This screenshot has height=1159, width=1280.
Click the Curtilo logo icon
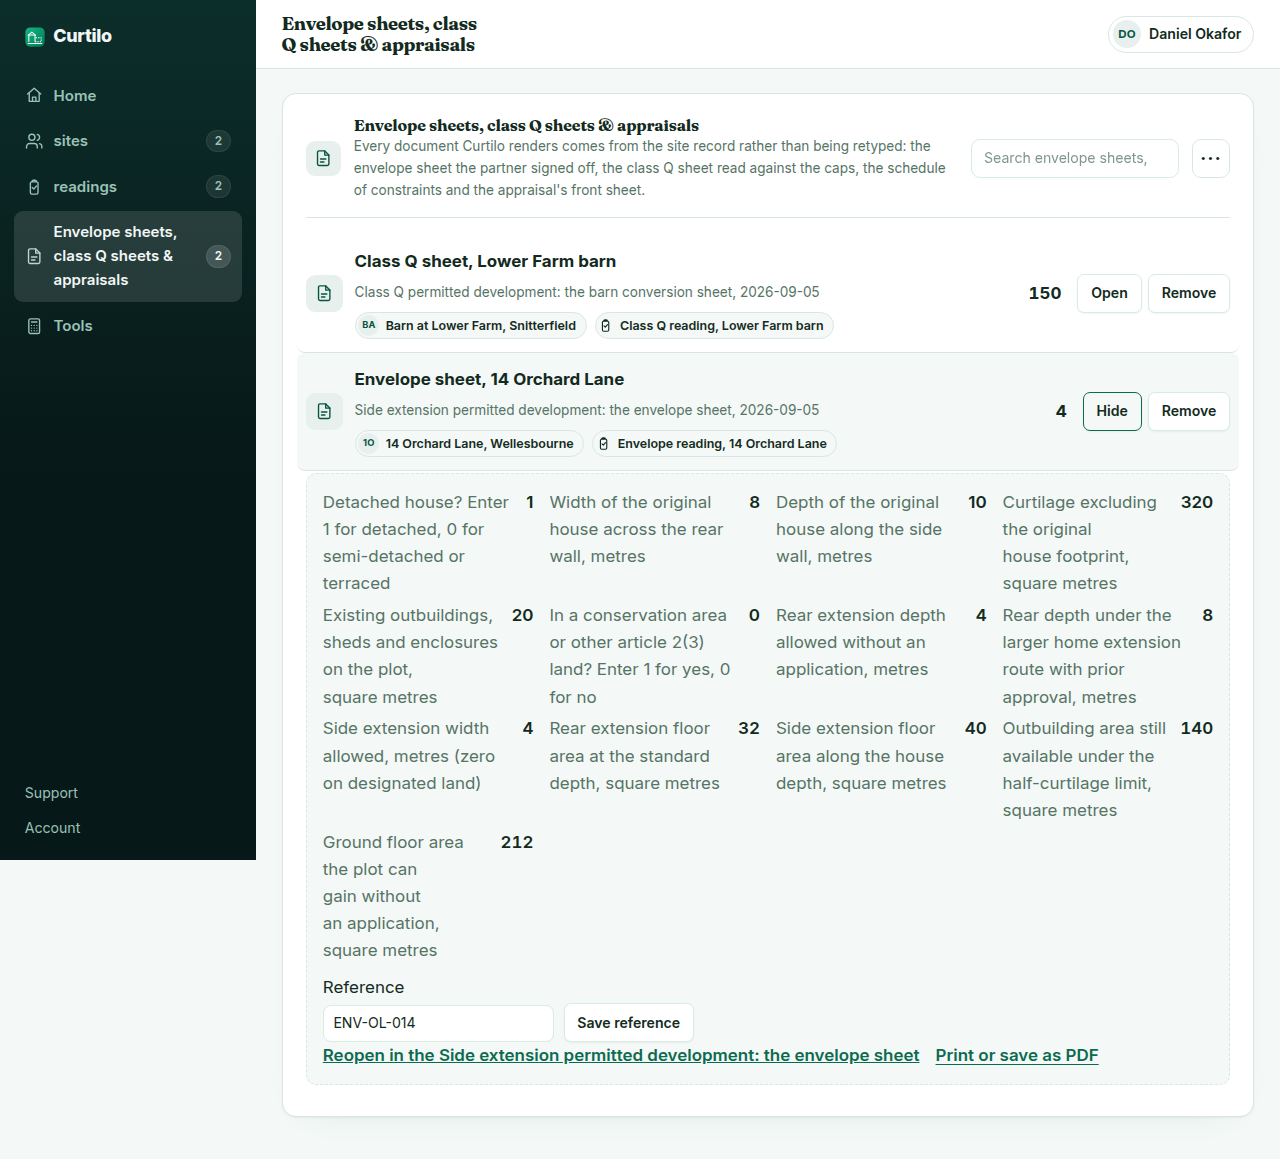[x=35, y=37]
